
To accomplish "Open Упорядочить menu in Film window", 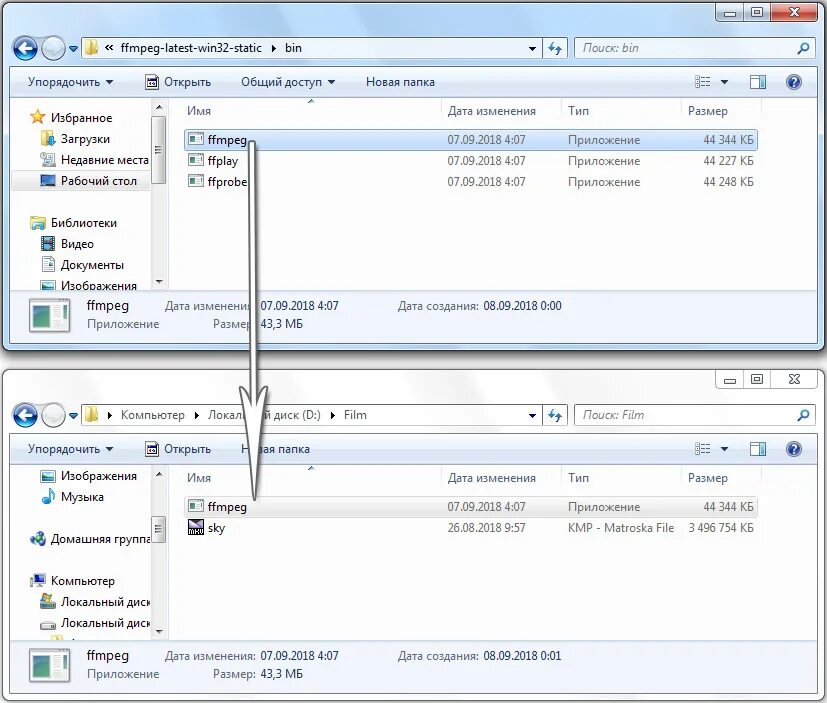I will (70, 449).
